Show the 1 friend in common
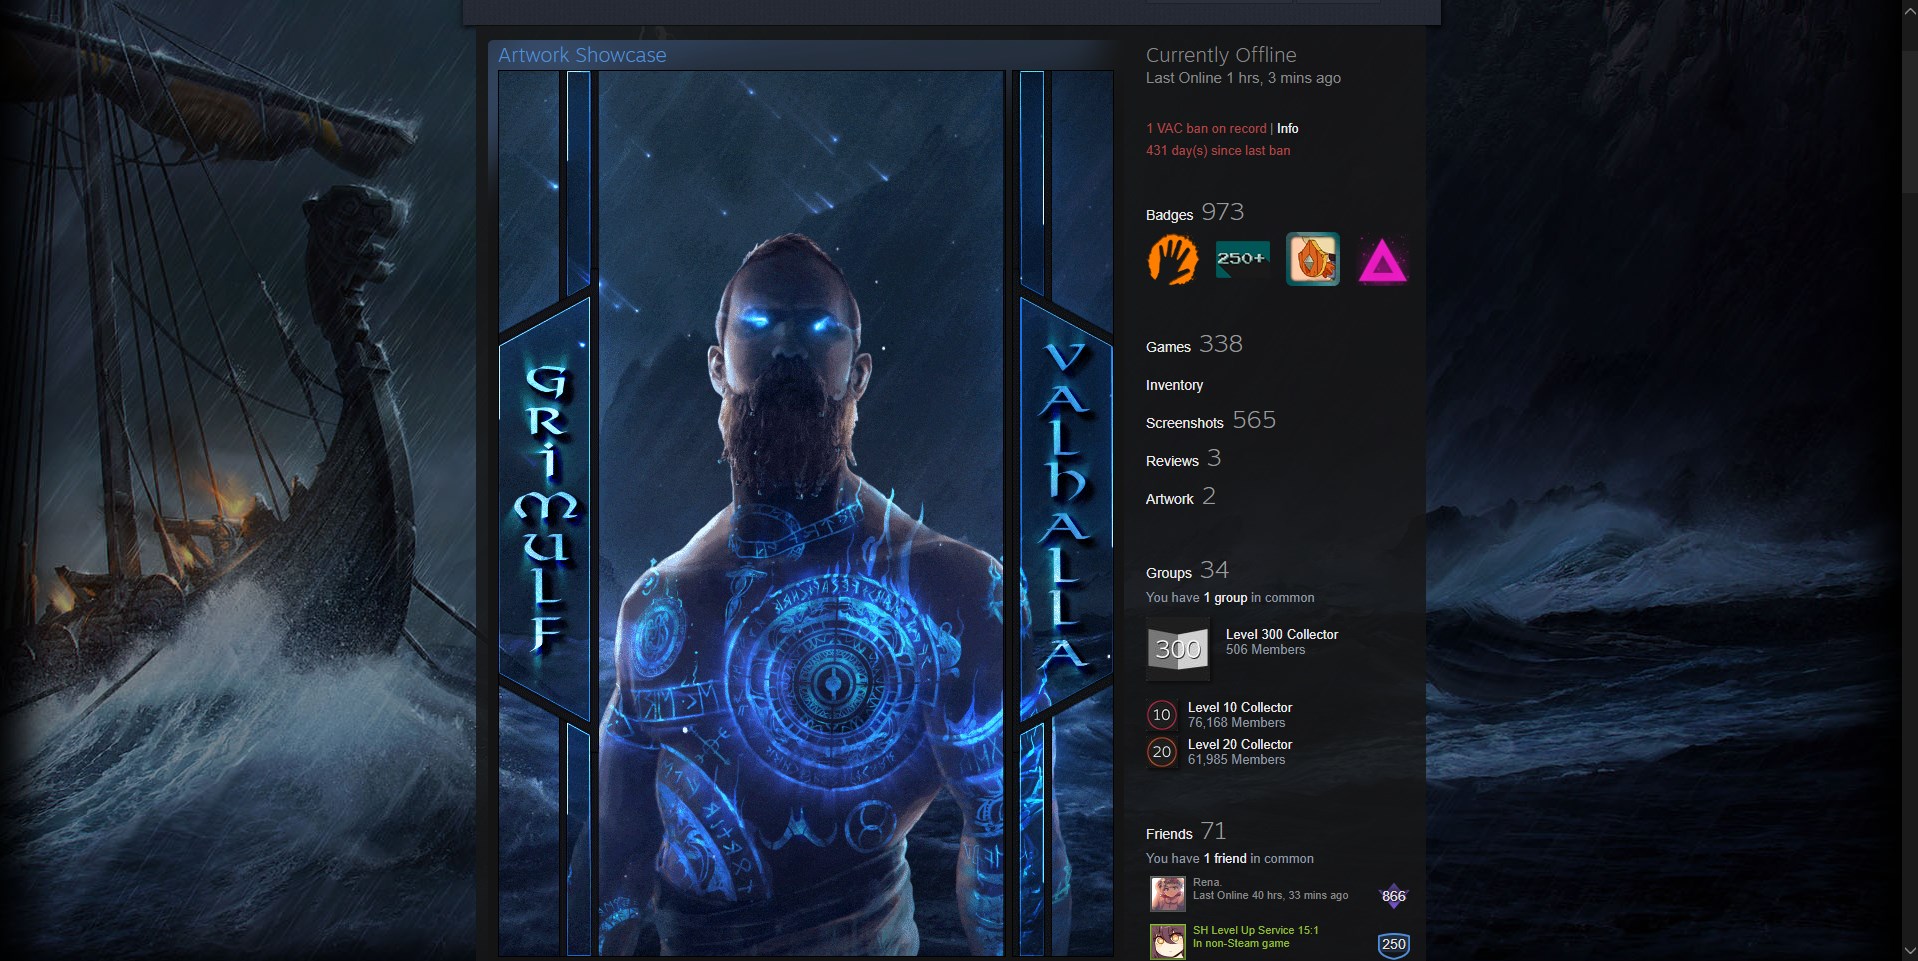Image resolution: width=1918 pixels, height=961 pixels. point(1225,858)
